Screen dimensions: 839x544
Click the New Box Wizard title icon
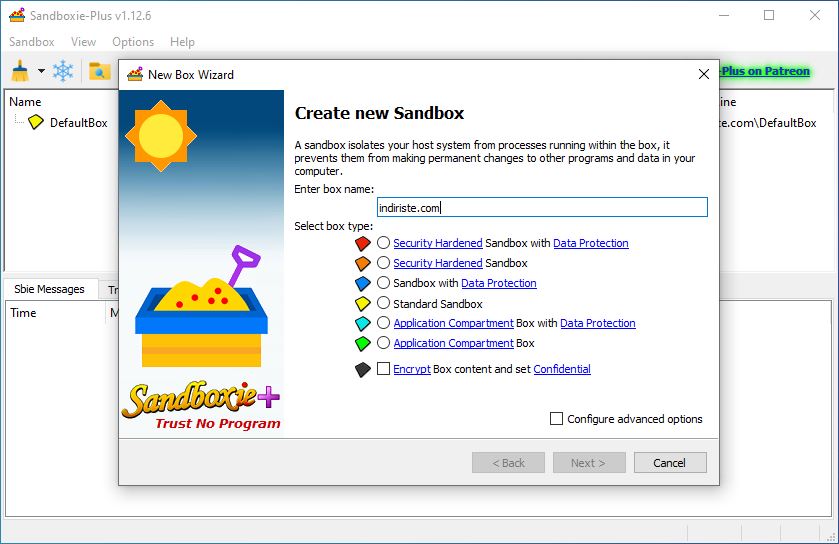[135, 74]
